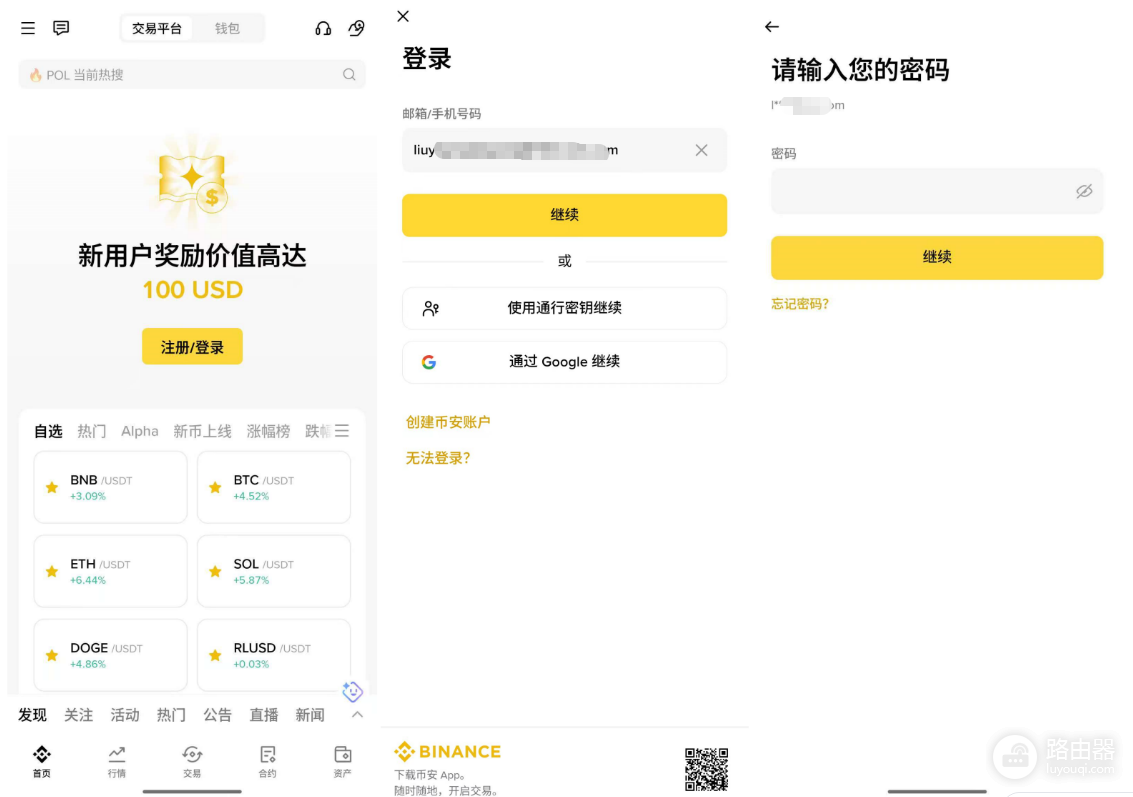Go to the 首页 home nav icon
This screenshot has width=1133, height=797.
click(x=42, y=762)
